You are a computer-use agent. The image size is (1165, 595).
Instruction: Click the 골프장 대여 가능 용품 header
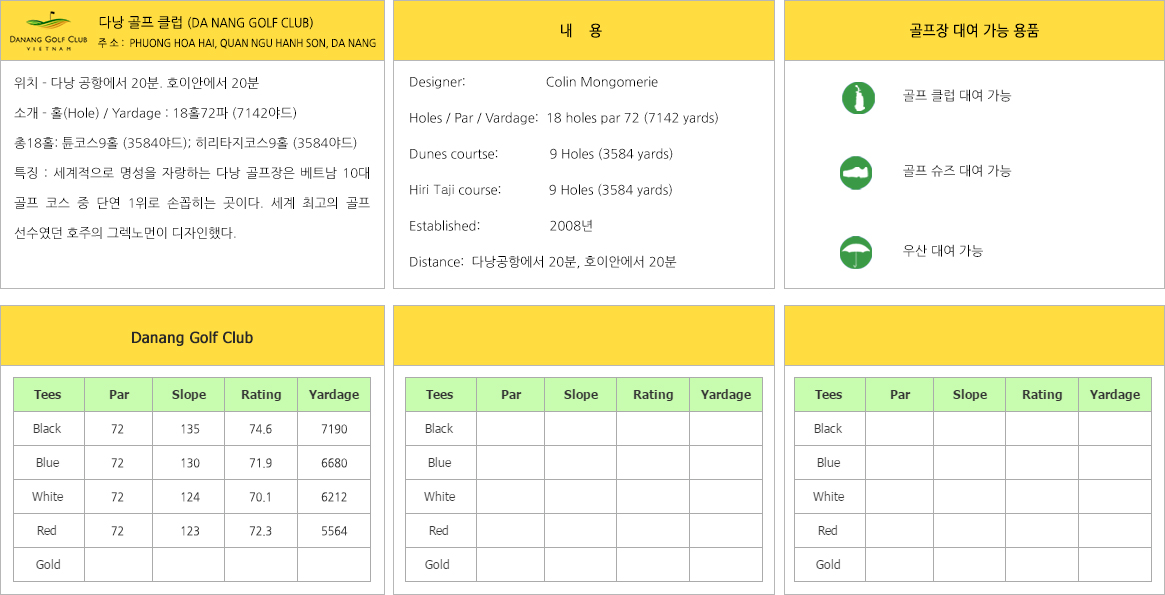coord(974,30)
